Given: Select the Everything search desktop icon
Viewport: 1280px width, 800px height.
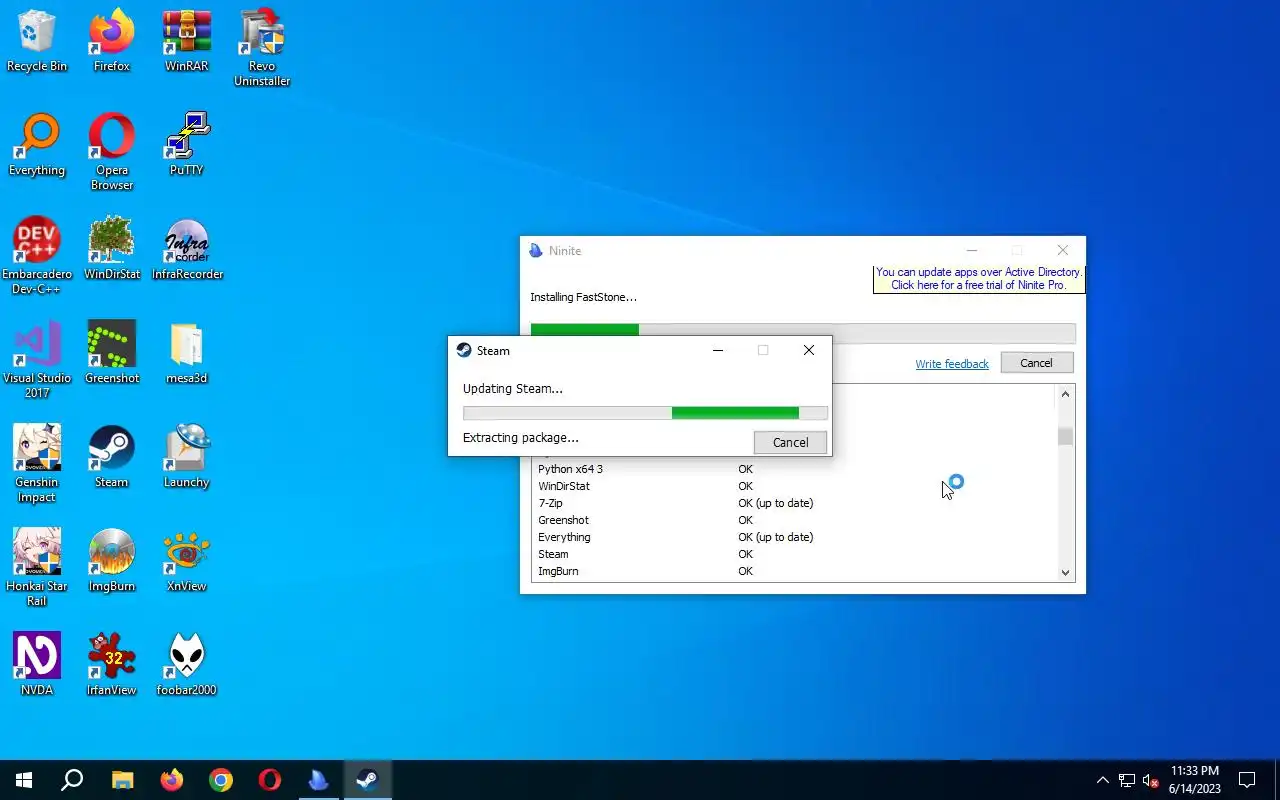Looking at the screenshot, I should point(37,145).
